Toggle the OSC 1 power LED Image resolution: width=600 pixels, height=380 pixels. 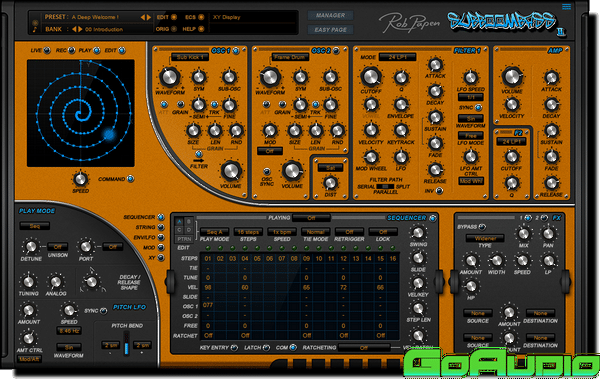[x=236, y=51]
